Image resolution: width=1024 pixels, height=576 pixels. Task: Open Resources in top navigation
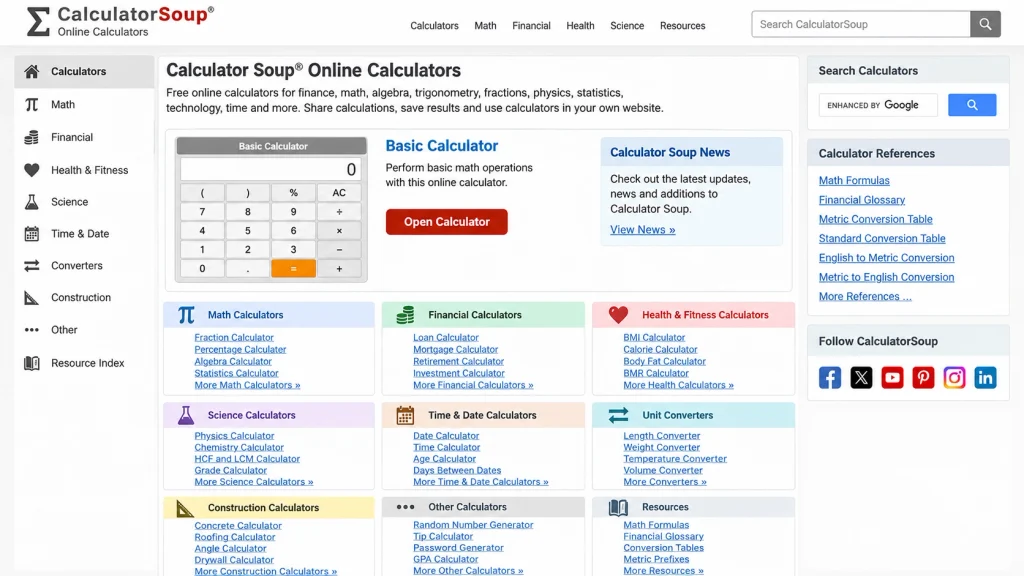coord(682,25)
